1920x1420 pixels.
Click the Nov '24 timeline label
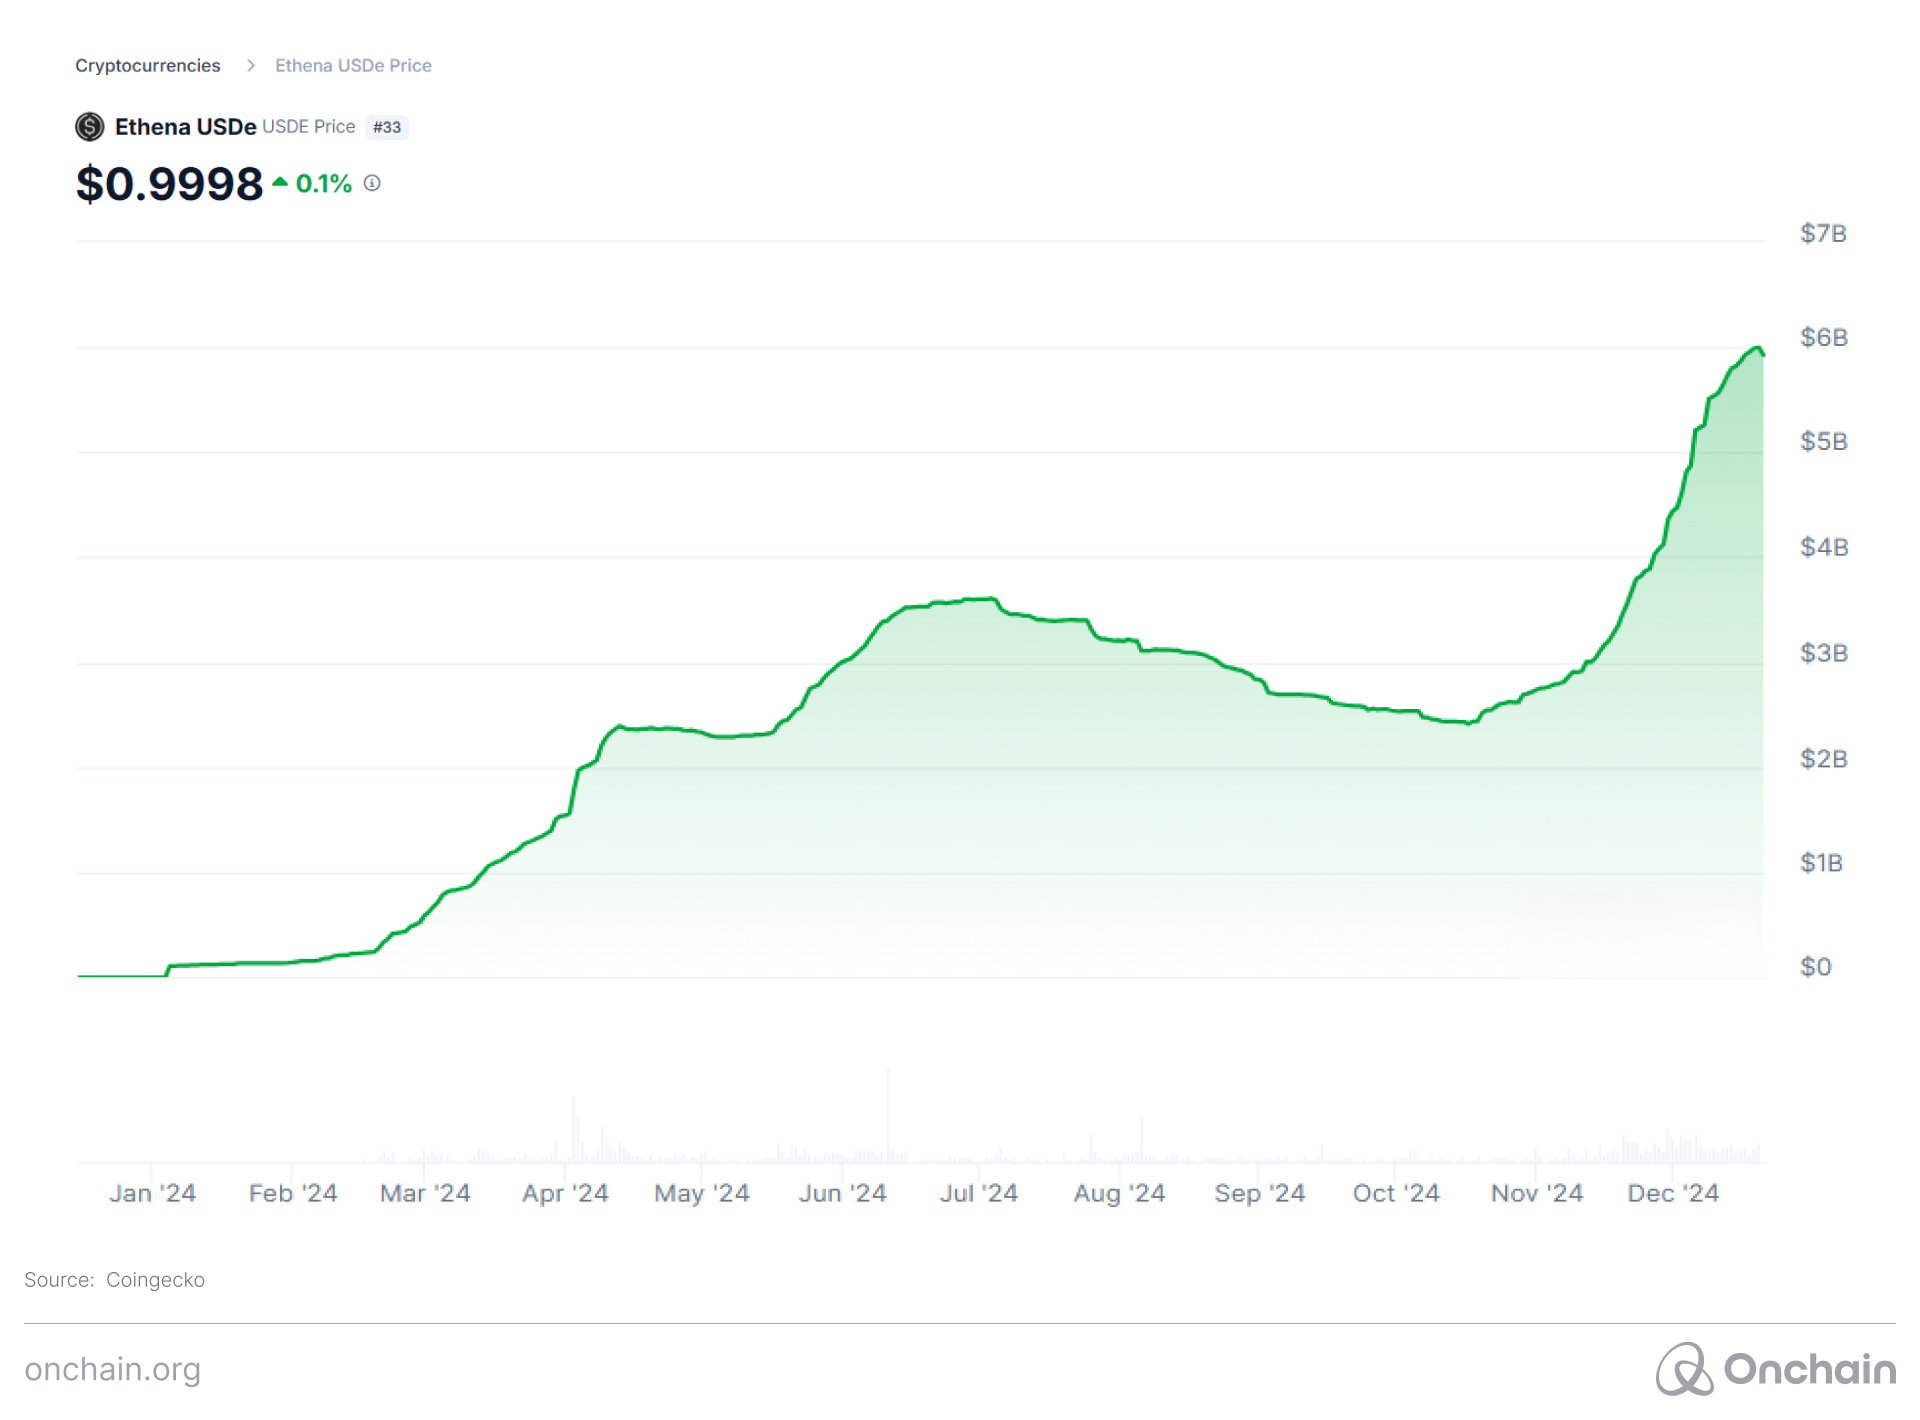[x=1537, y=1193]
